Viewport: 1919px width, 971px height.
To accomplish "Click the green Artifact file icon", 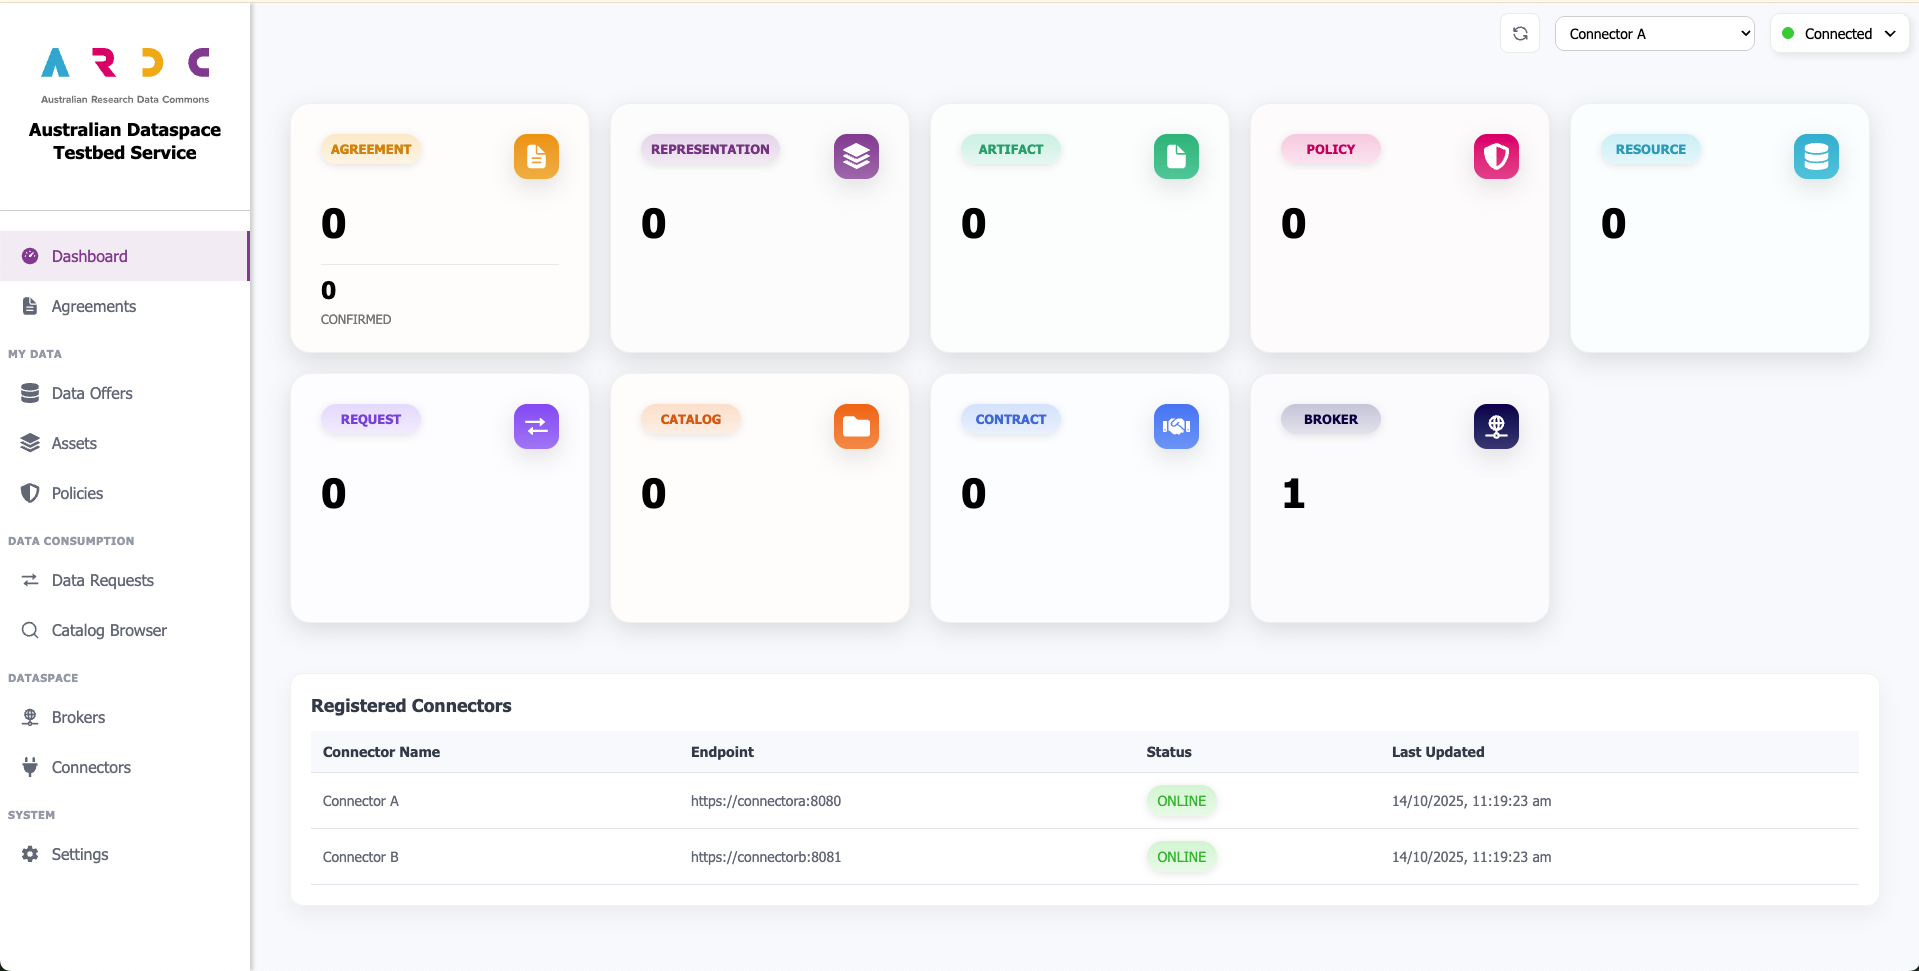I will 1176,157.
